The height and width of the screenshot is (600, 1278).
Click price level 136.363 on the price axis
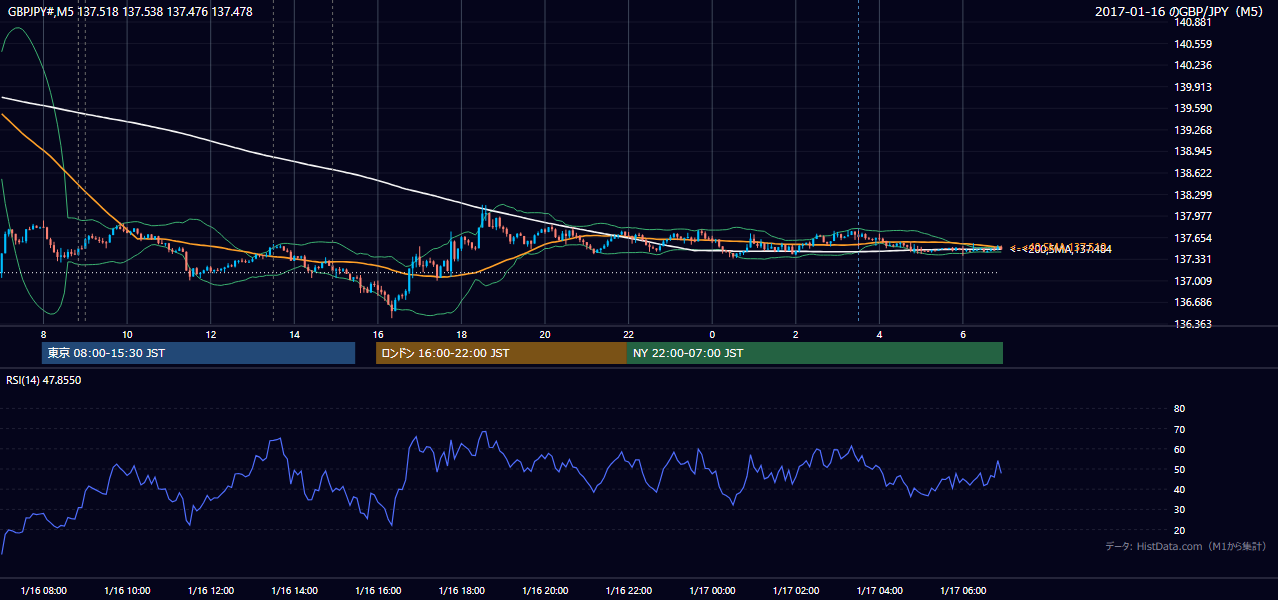1193,324
